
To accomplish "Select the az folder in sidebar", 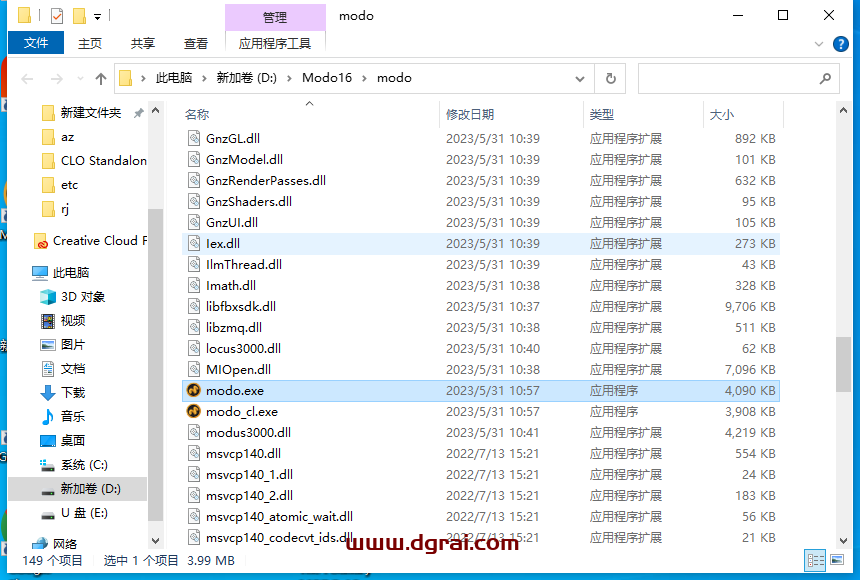I will coord(58,137).
